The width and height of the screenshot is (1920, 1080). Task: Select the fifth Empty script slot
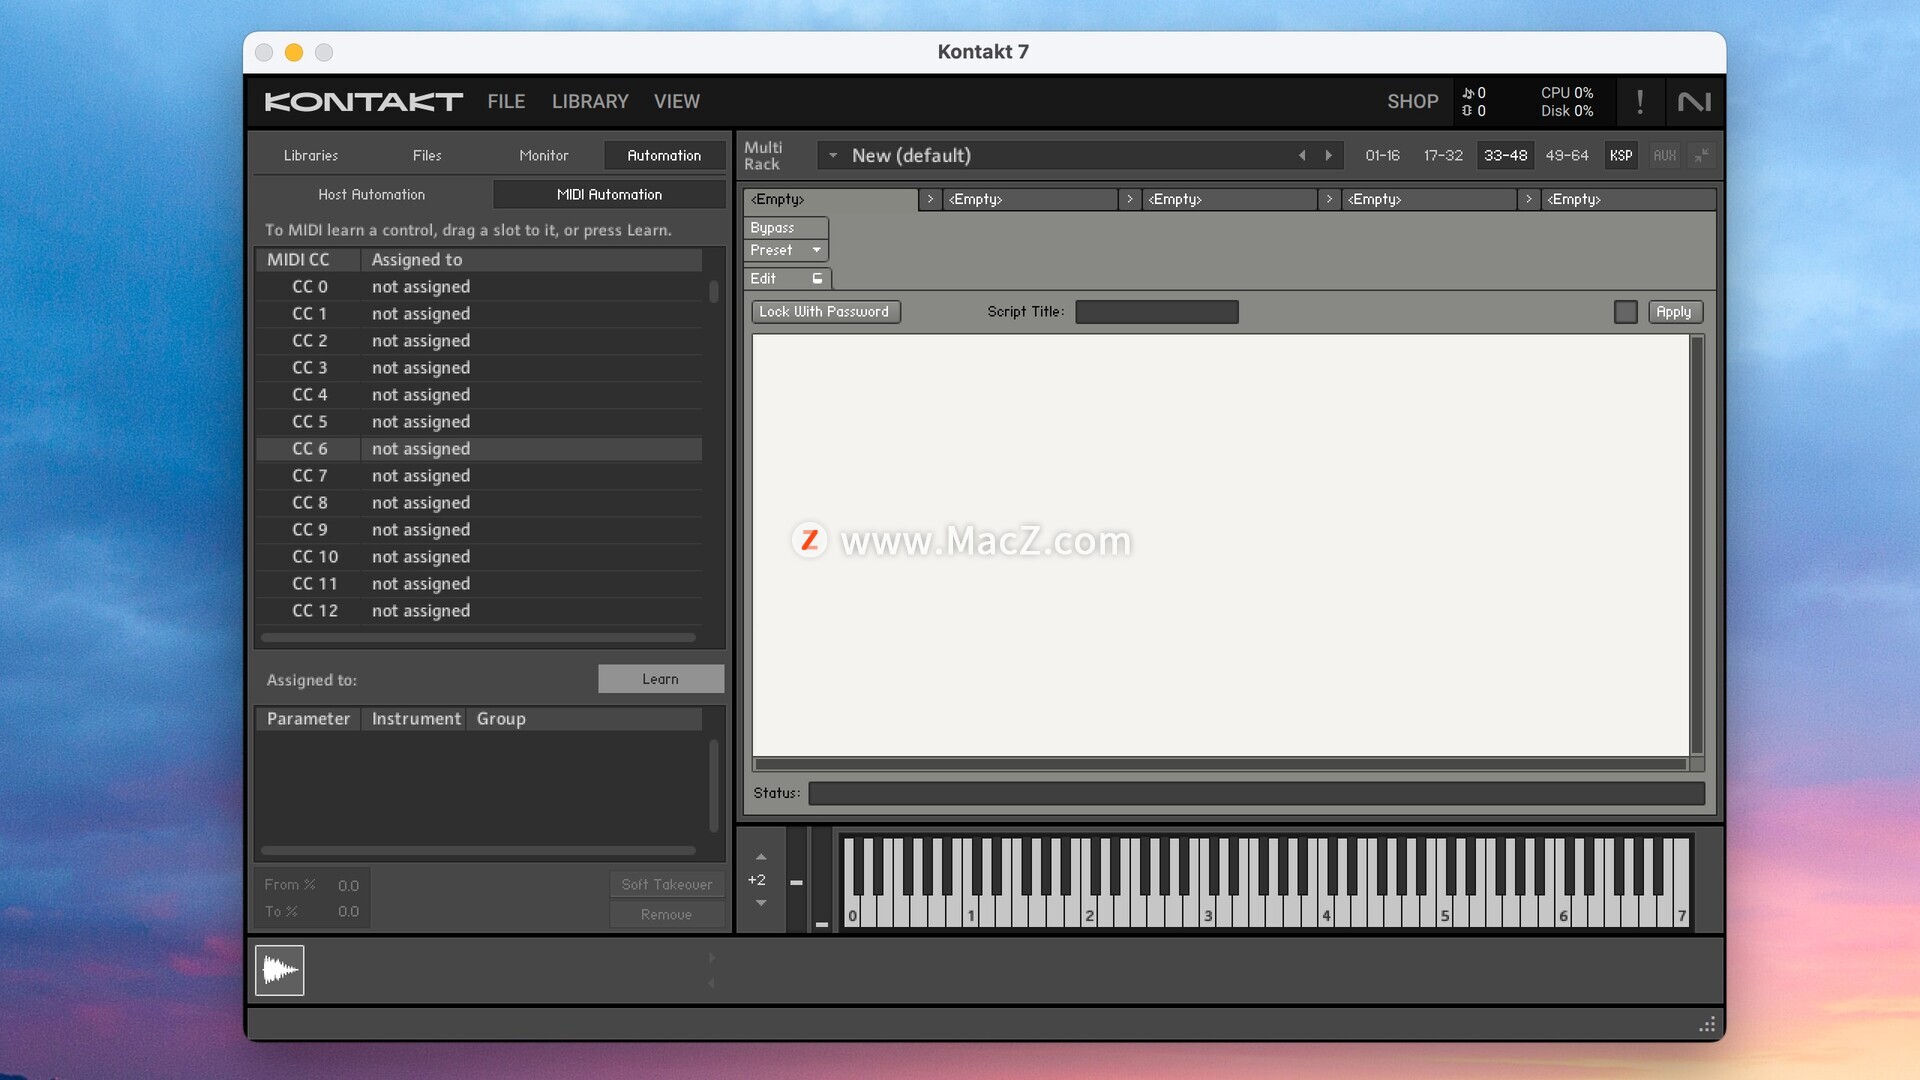pyautogui.click(x=1629, y=199)
